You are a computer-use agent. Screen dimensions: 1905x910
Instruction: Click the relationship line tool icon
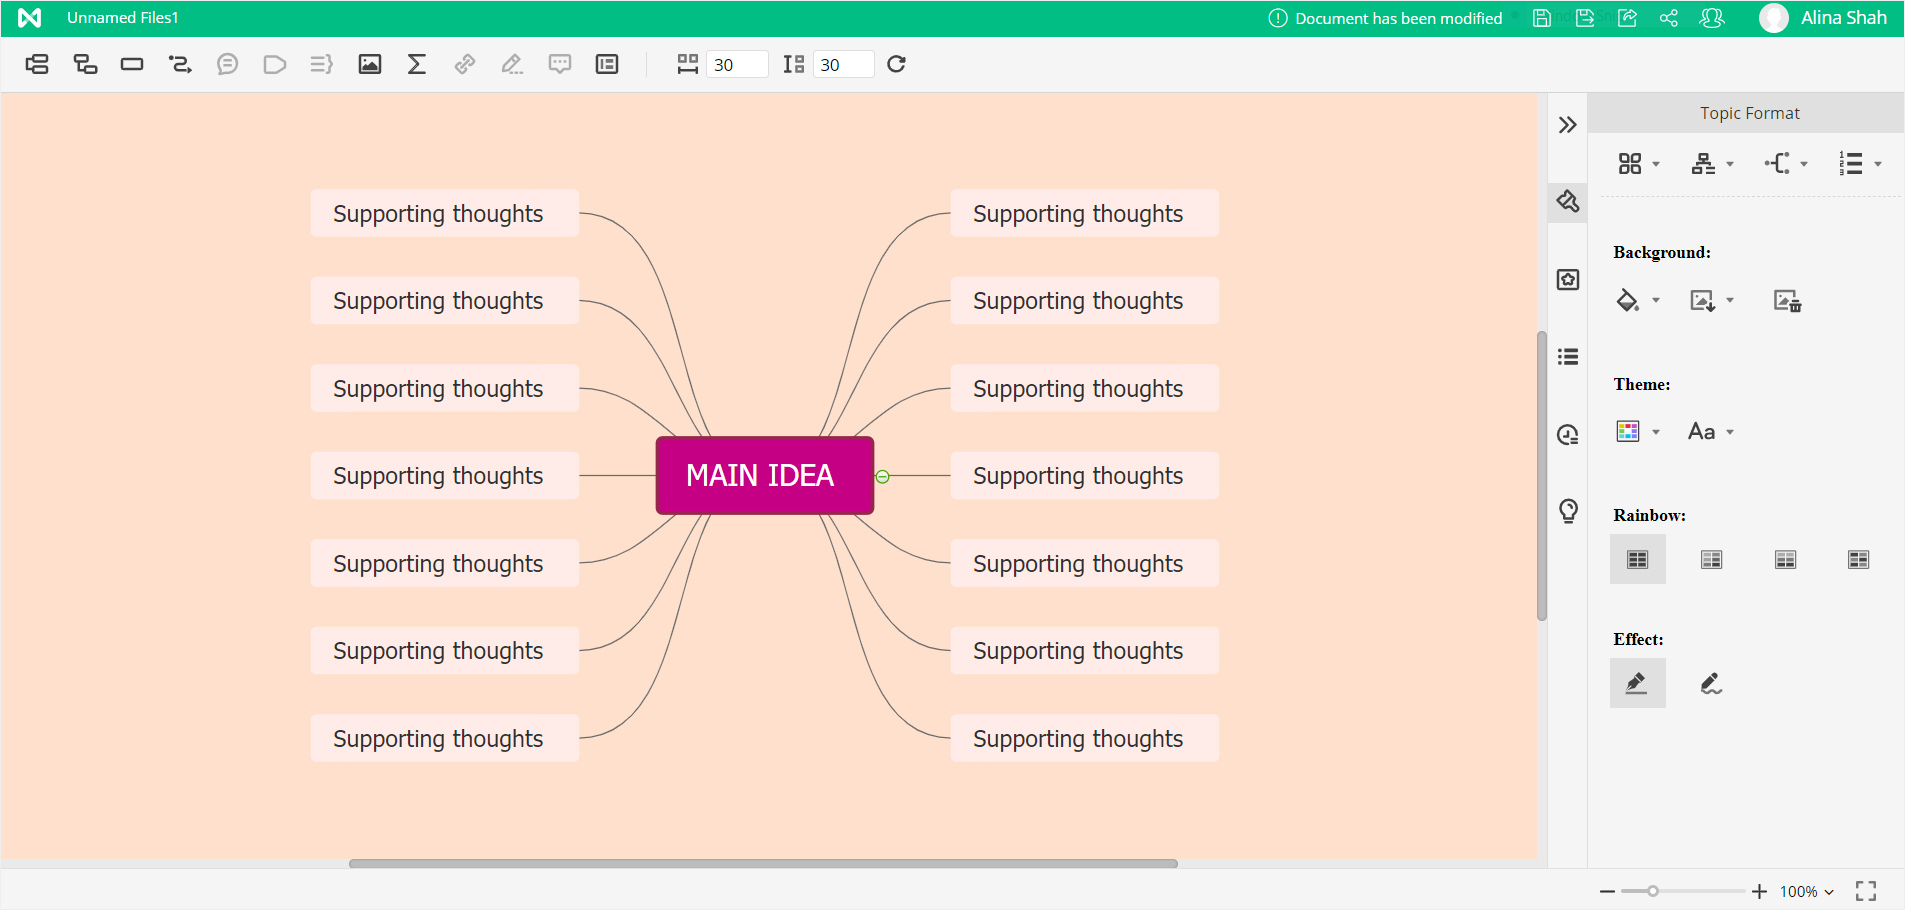pos(180,65)
